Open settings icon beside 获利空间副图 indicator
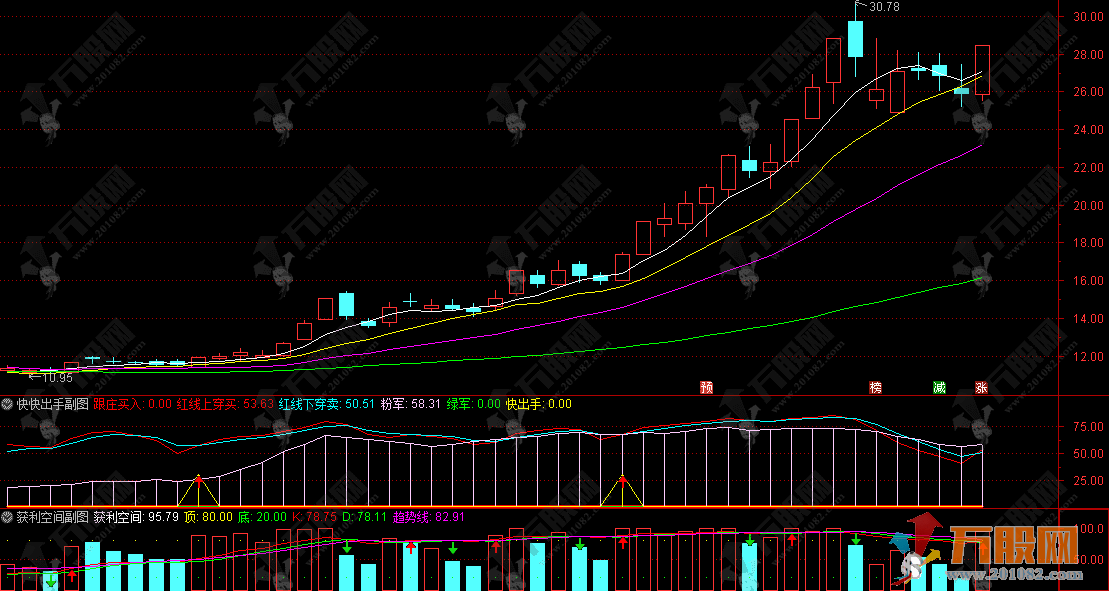Screen dimensions: 1109x591 [8, 516]
